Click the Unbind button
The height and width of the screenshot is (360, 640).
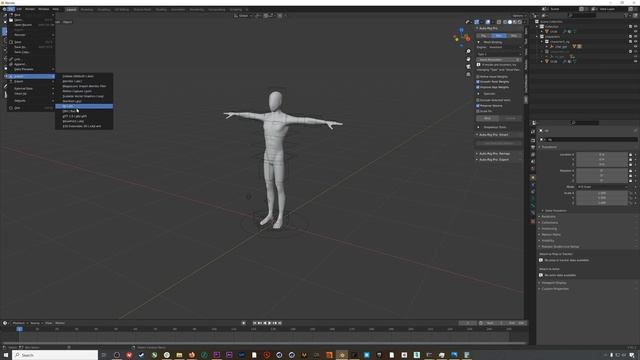pyautogui.click(x=510, y=118)
